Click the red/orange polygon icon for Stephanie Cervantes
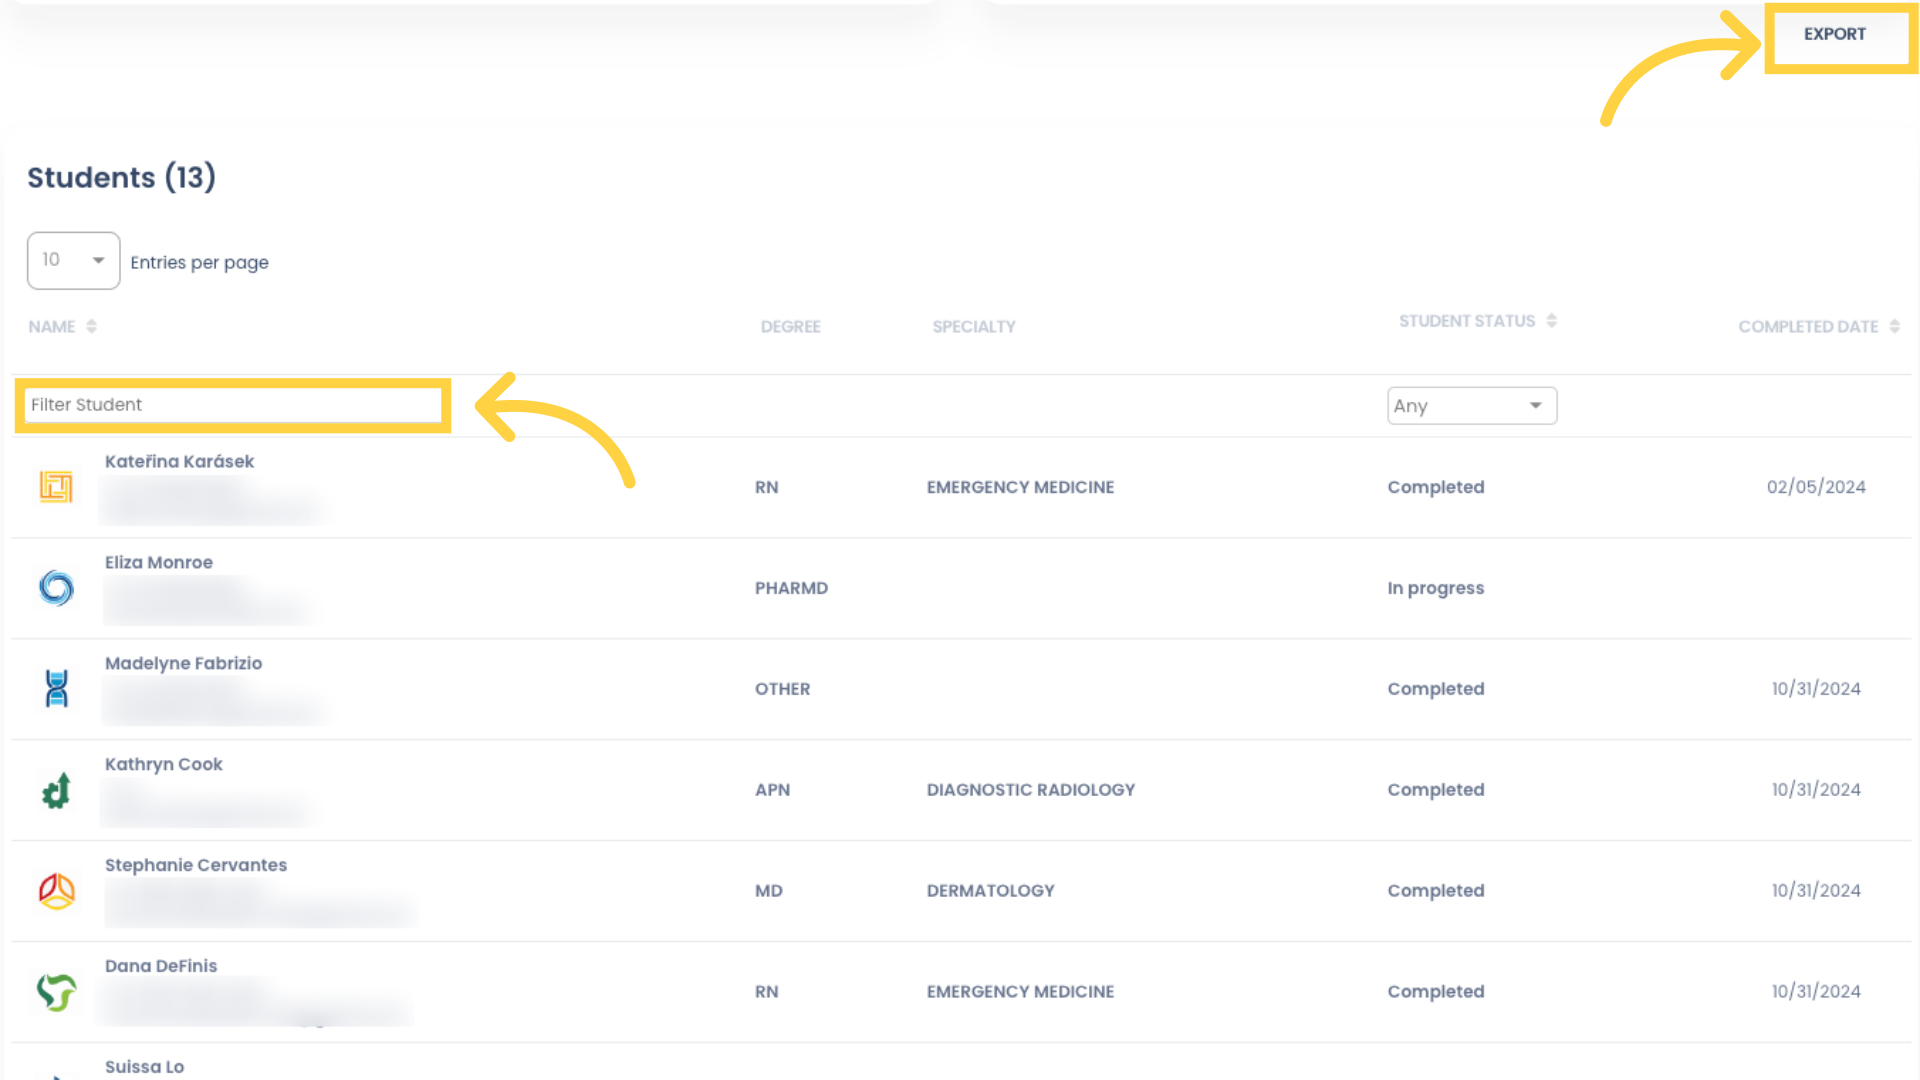This screenshot has height=1080, width=1920. click(55, 890)
